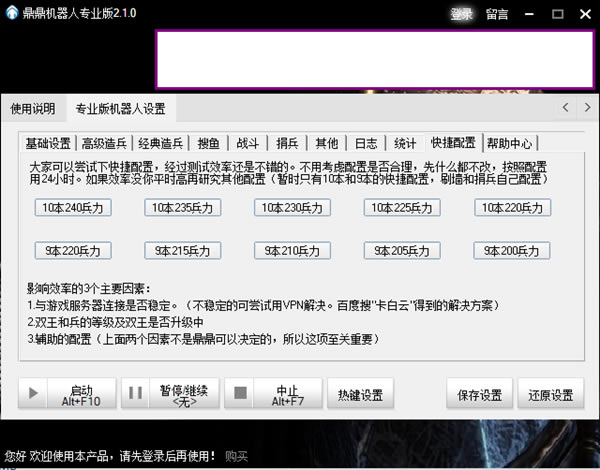Image resolution: width=600 pixels, height=470 pixels.
Task: Apply the 9本215兵力 preset
Action: (x=183, y=251)
